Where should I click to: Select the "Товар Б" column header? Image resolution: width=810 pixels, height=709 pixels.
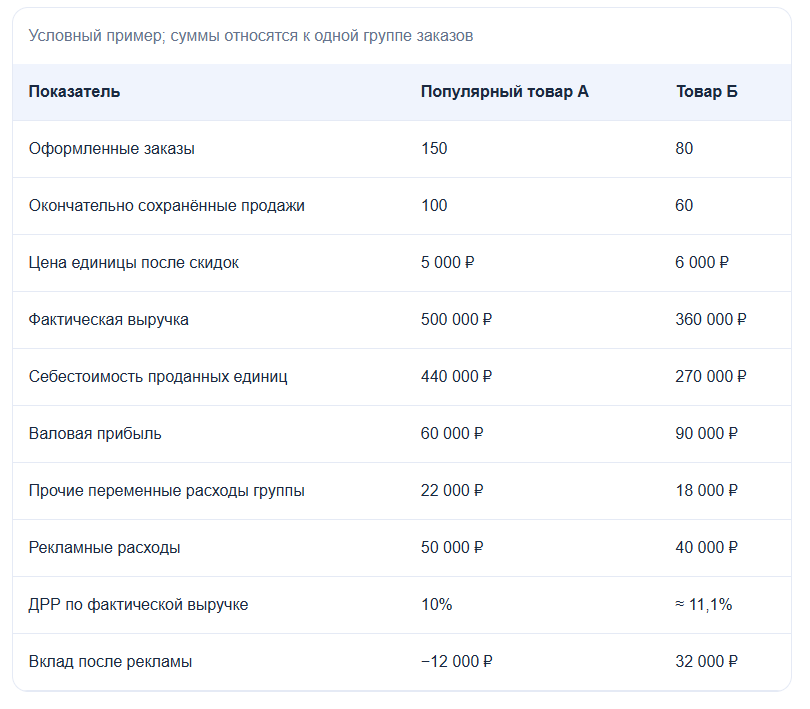pyautogui.click(x=706, y=91)
